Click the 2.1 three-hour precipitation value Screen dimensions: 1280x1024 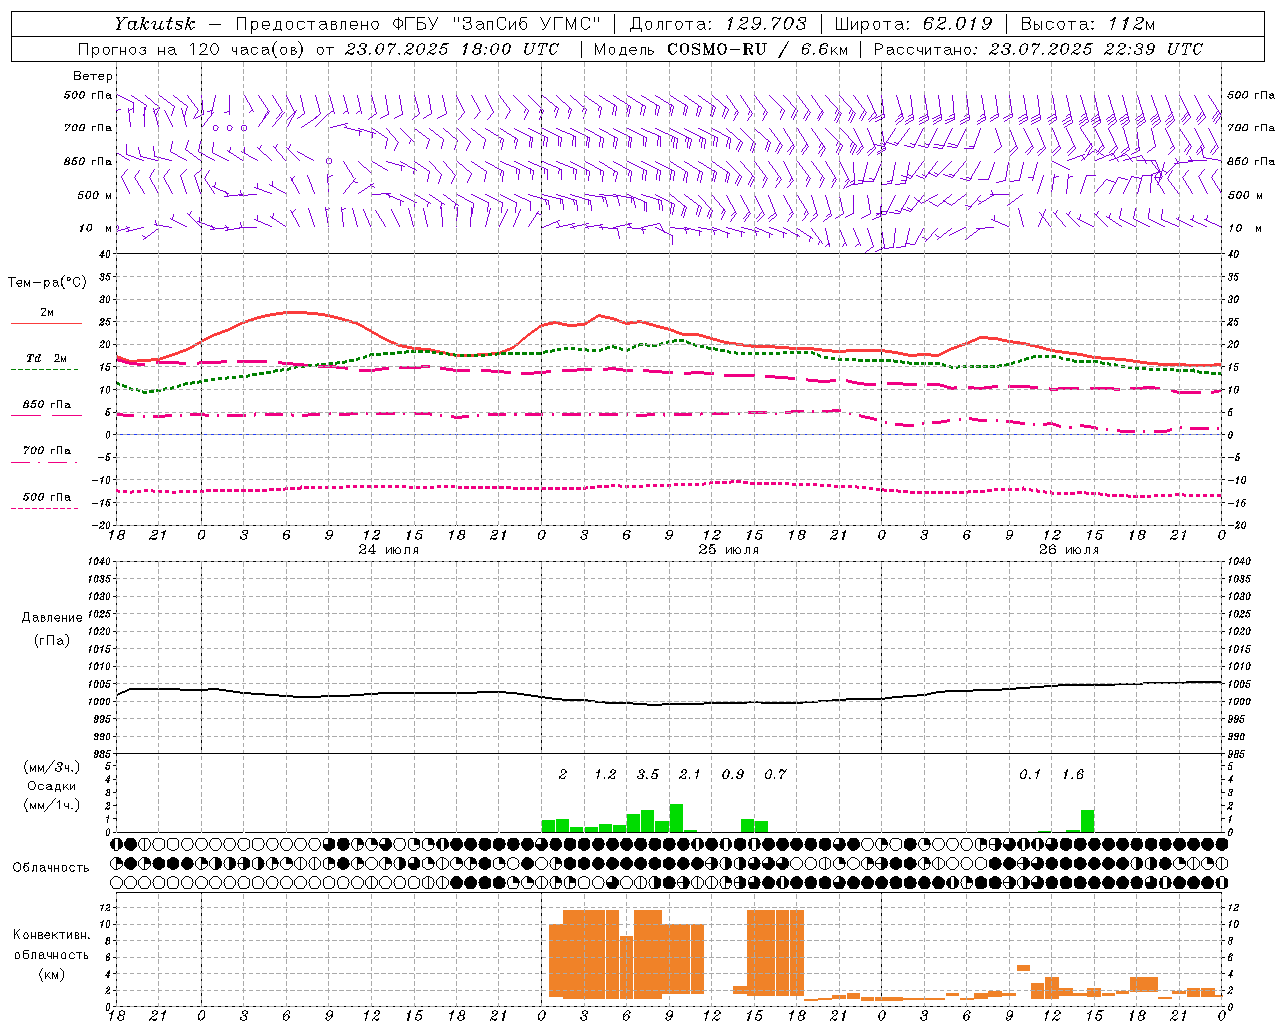coord(690,774)
